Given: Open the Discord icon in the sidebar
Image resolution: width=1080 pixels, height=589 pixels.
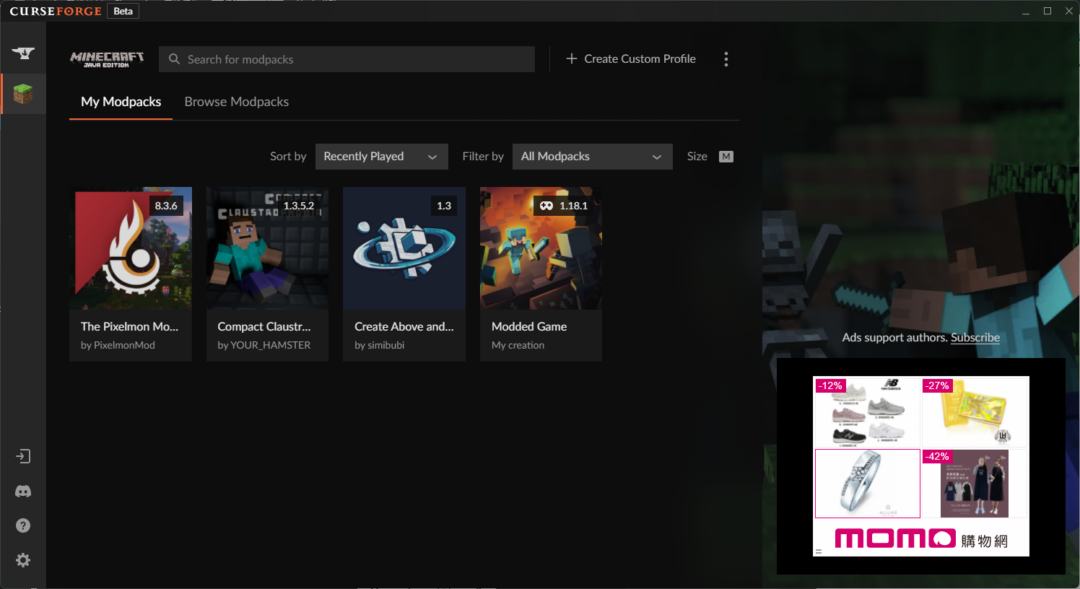Looking at the screenshot, I should pyautogui.click(x=23, y=491).
